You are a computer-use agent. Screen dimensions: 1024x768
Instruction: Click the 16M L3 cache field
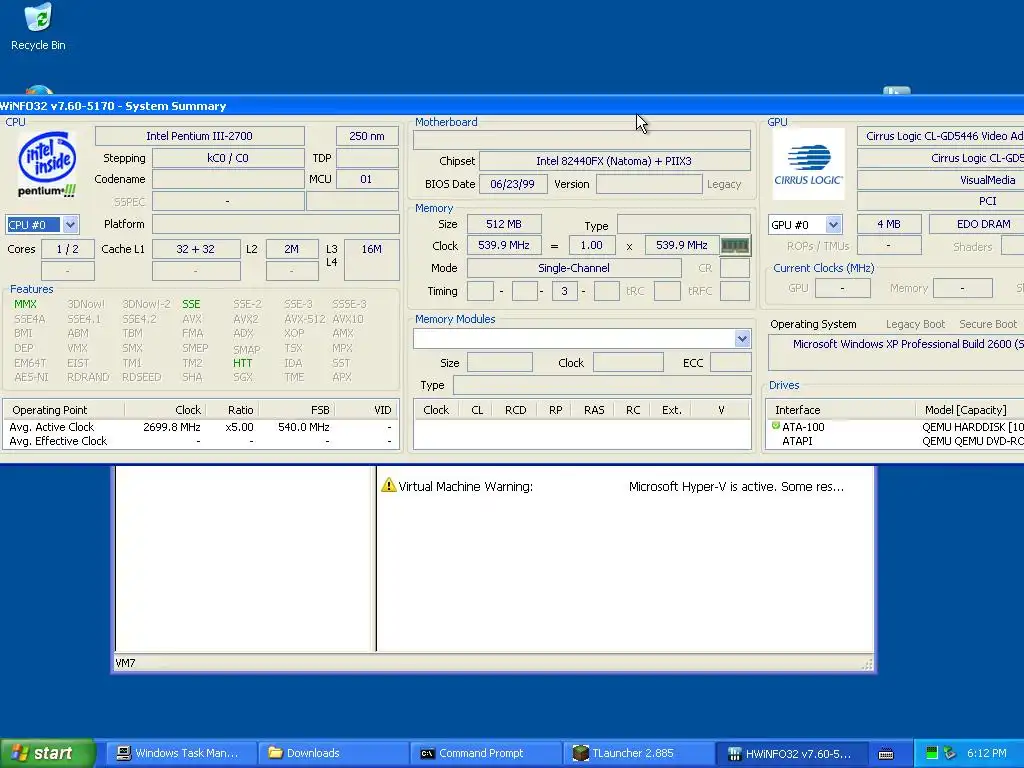372,259
